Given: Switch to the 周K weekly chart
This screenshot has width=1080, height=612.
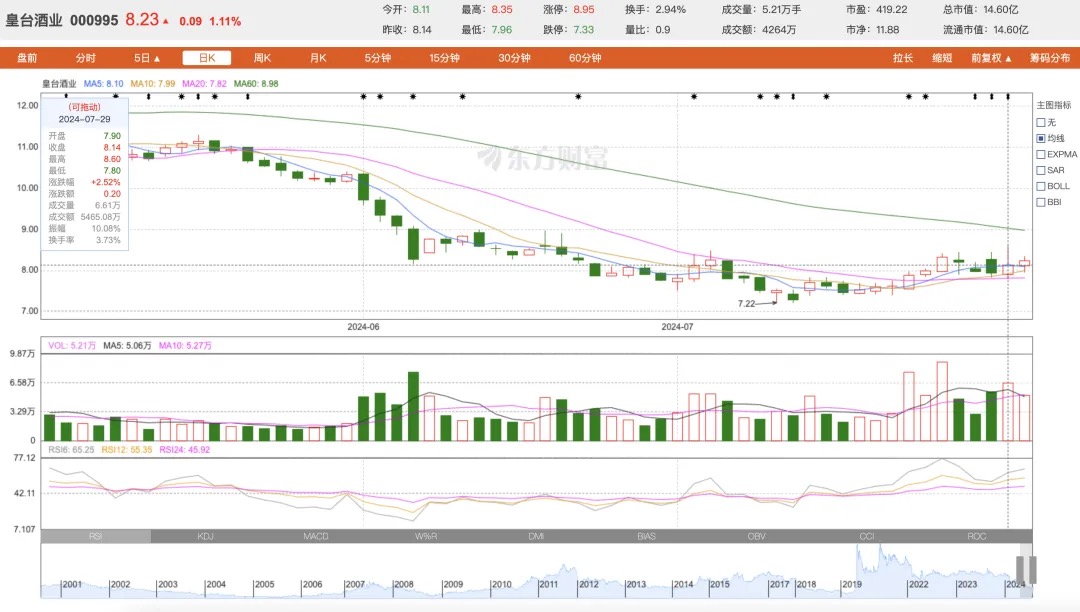Looking at the screenshot, I should [x=262, y=58].
